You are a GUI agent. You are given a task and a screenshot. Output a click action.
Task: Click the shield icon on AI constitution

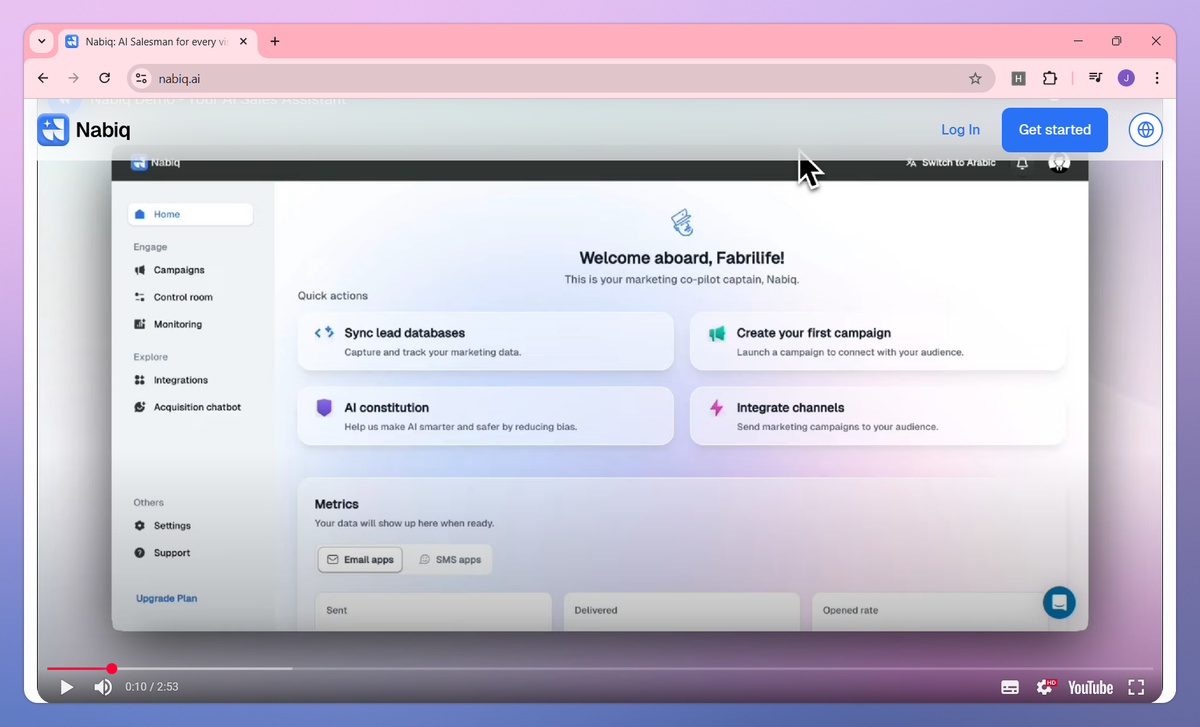323,407
